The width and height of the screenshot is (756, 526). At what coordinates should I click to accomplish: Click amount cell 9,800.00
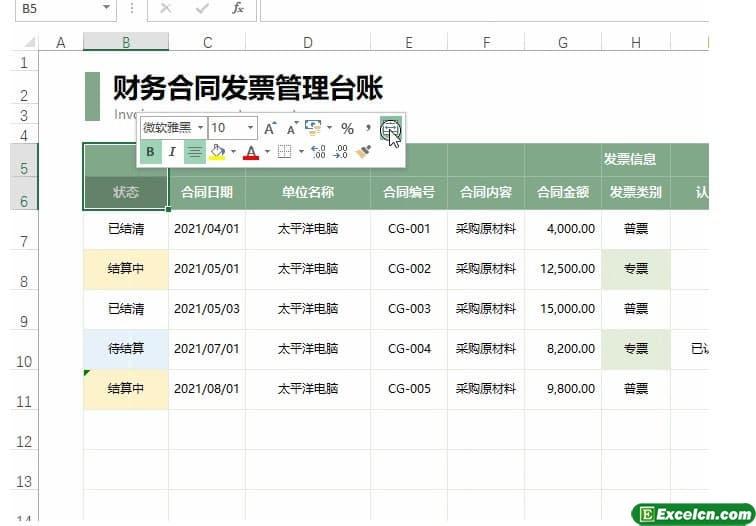563,389
